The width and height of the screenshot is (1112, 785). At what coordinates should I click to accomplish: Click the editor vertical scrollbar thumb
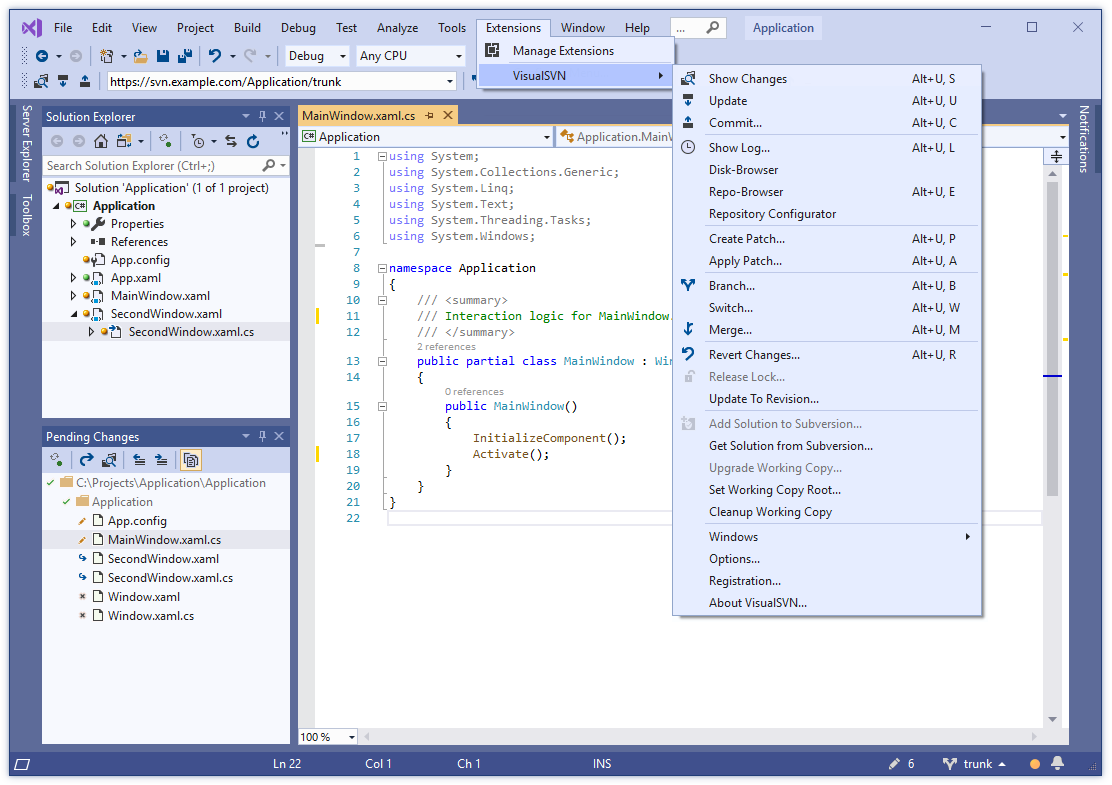click(1052, 339)
